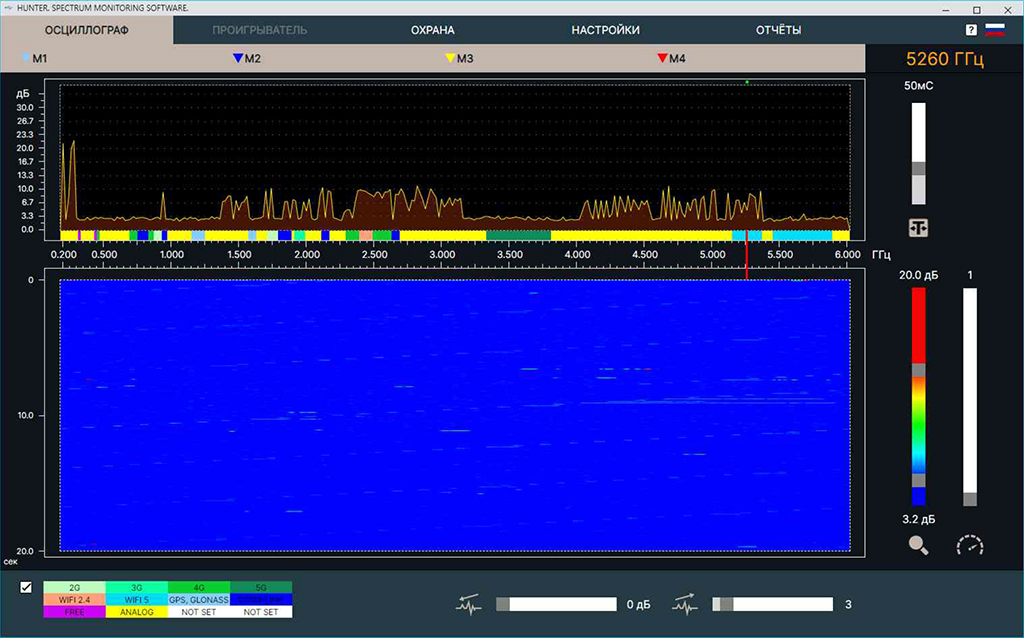The image size is (1024, 638).
Task: Select the red M4 marker
Action: tap(671, 58)
